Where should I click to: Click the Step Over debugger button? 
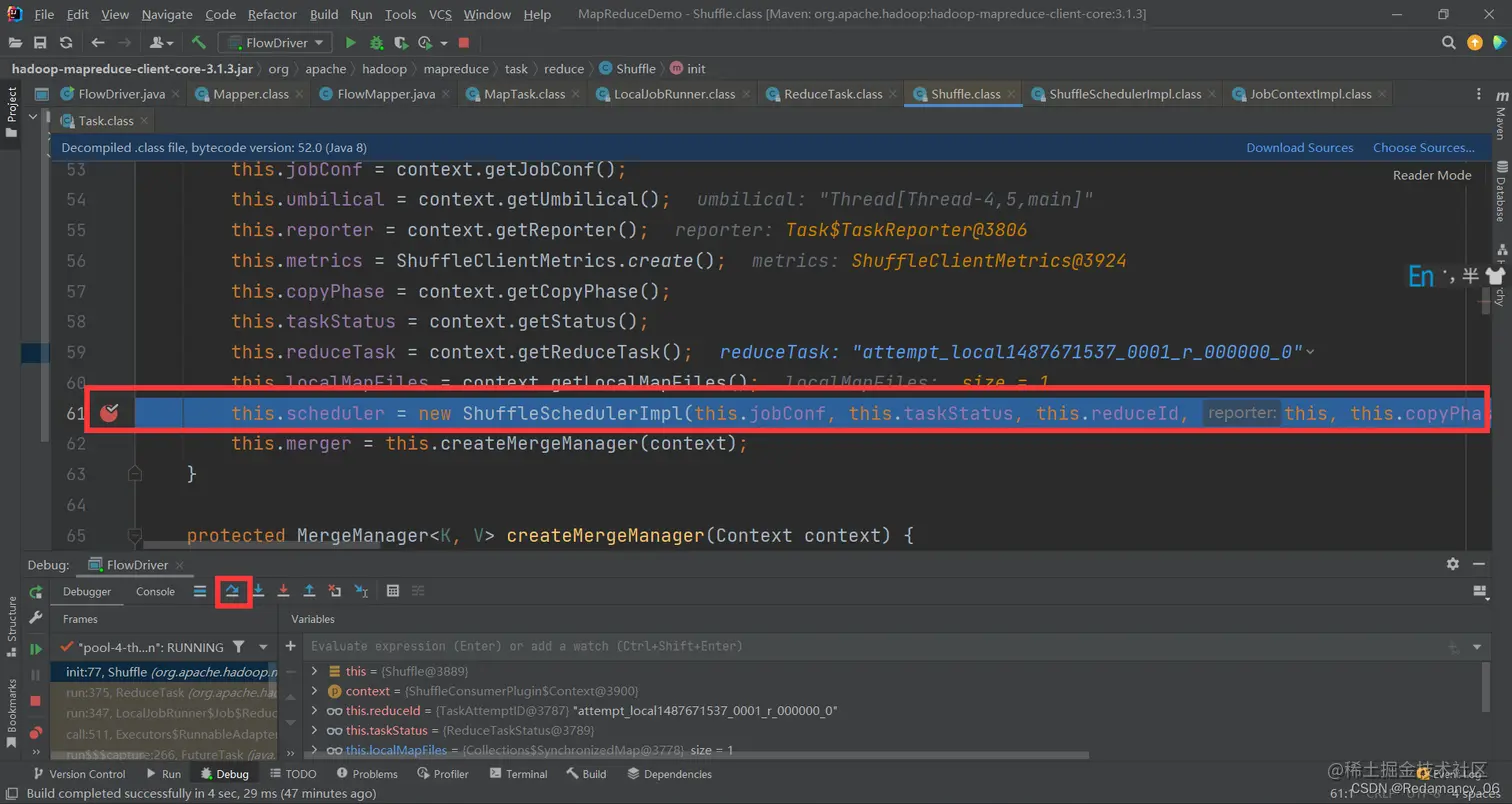(x=232, y=591)
